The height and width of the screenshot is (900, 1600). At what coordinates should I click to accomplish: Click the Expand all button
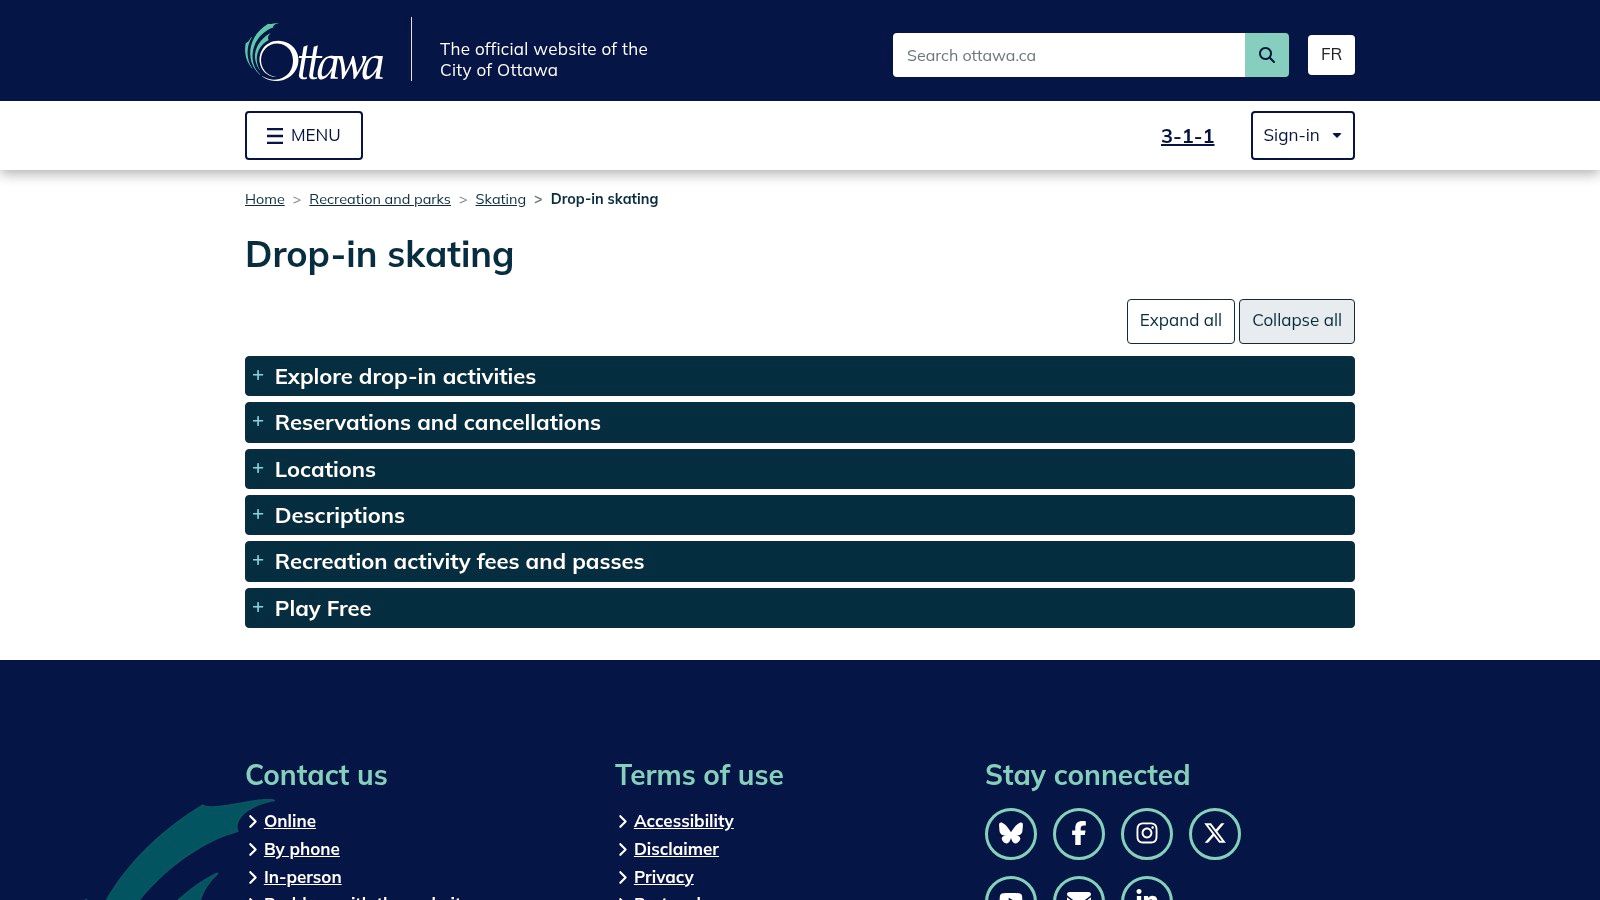1180,321
